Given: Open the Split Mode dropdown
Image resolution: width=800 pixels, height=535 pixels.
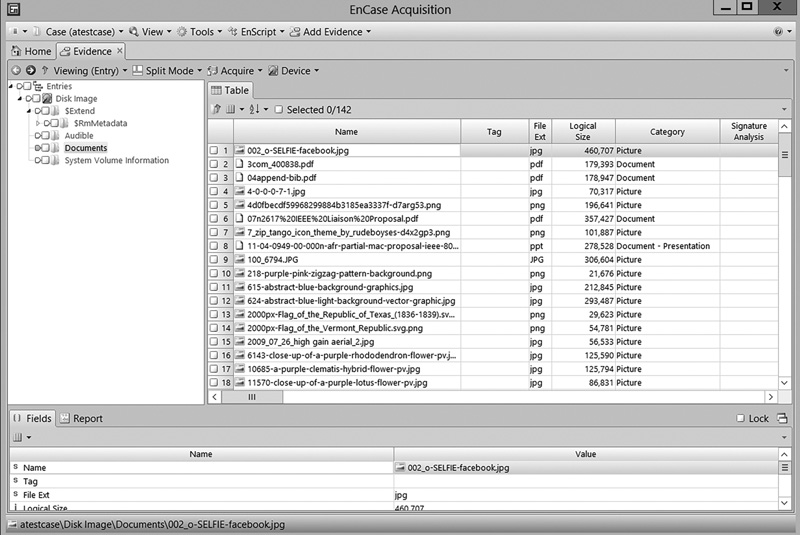Looking at the screenshot, I should click(167, 71).
